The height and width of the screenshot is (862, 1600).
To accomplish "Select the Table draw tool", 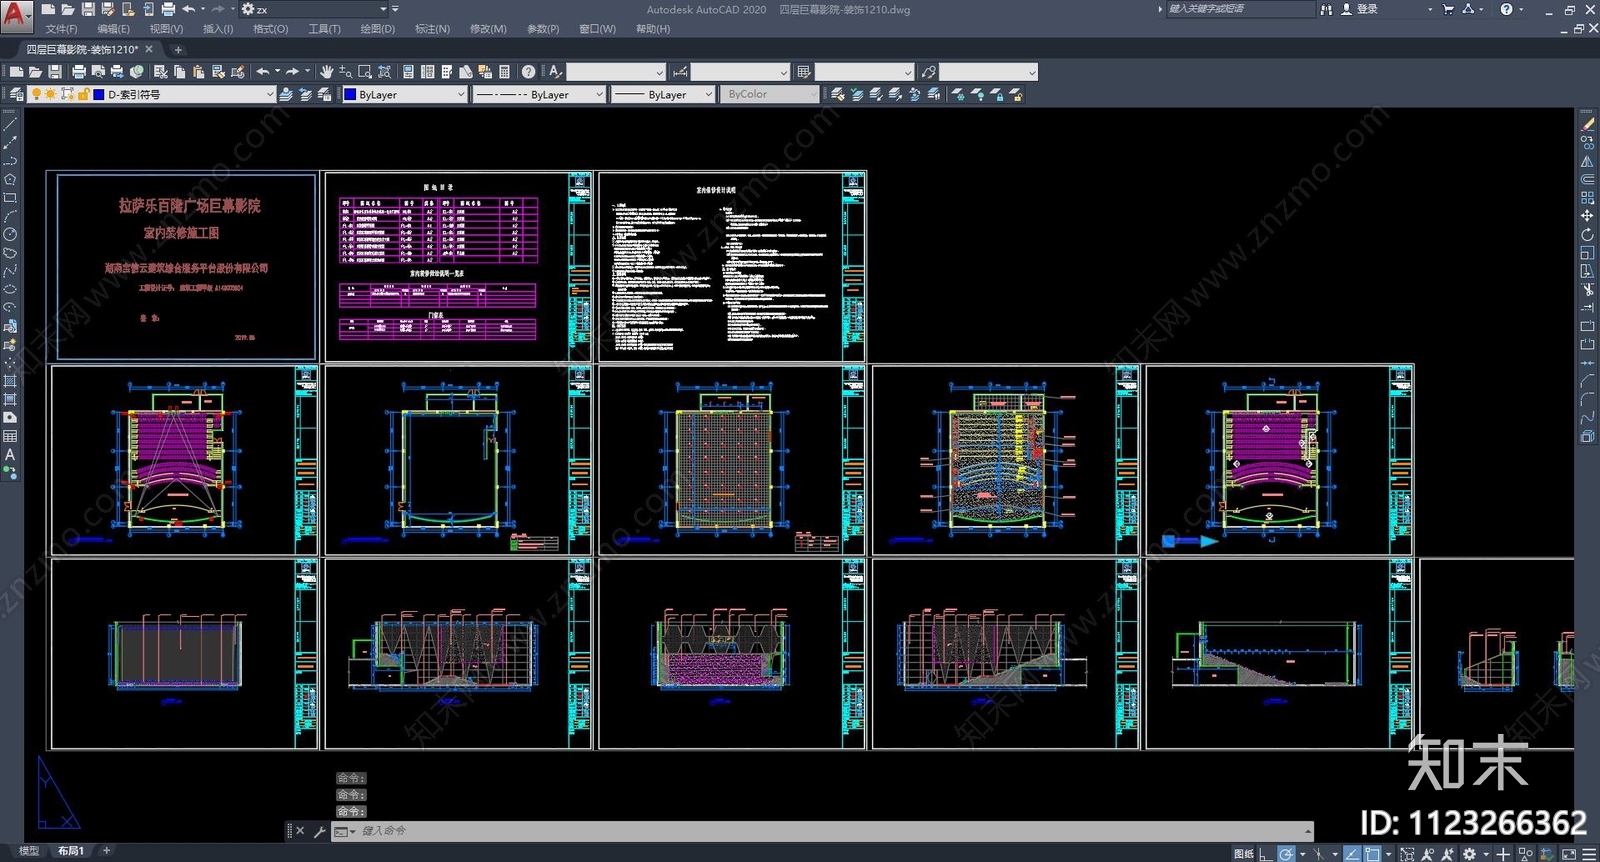I will [x=10, y=436].
